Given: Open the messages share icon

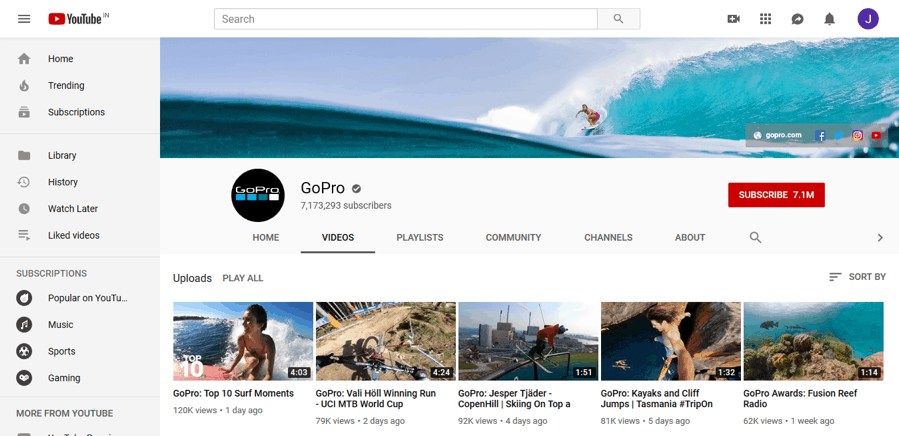Looking at the screenshot, I should 798,19.
